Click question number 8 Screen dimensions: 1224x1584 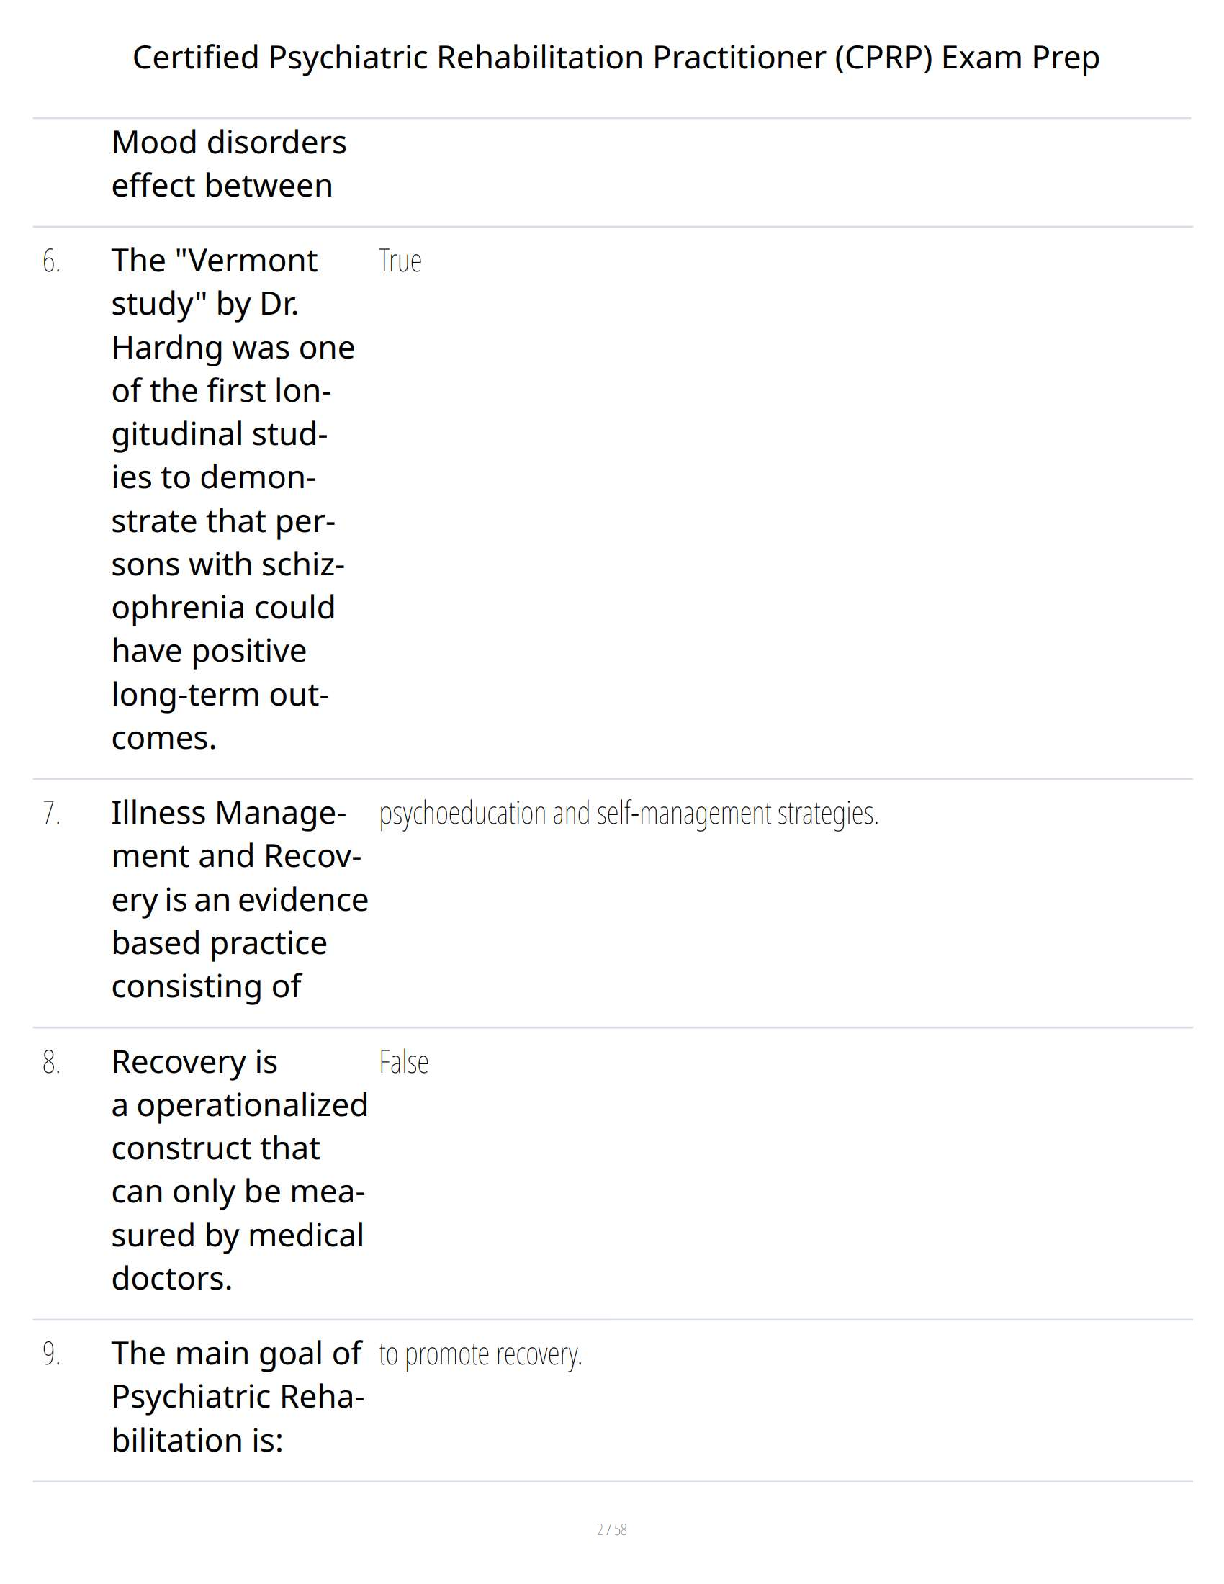coord(51,1063)
